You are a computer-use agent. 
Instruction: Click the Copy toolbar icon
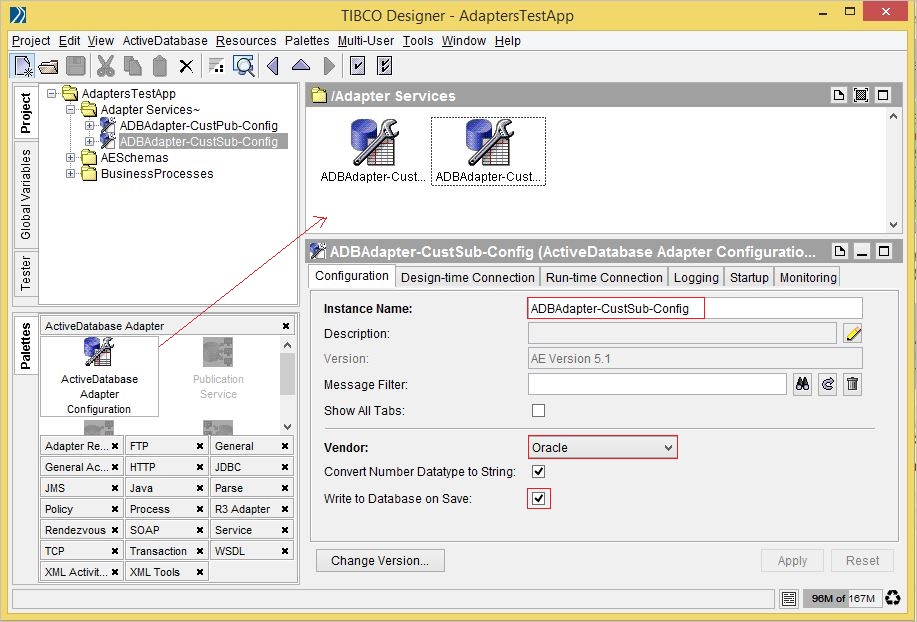pyautogui.click(x=133, y=66)
